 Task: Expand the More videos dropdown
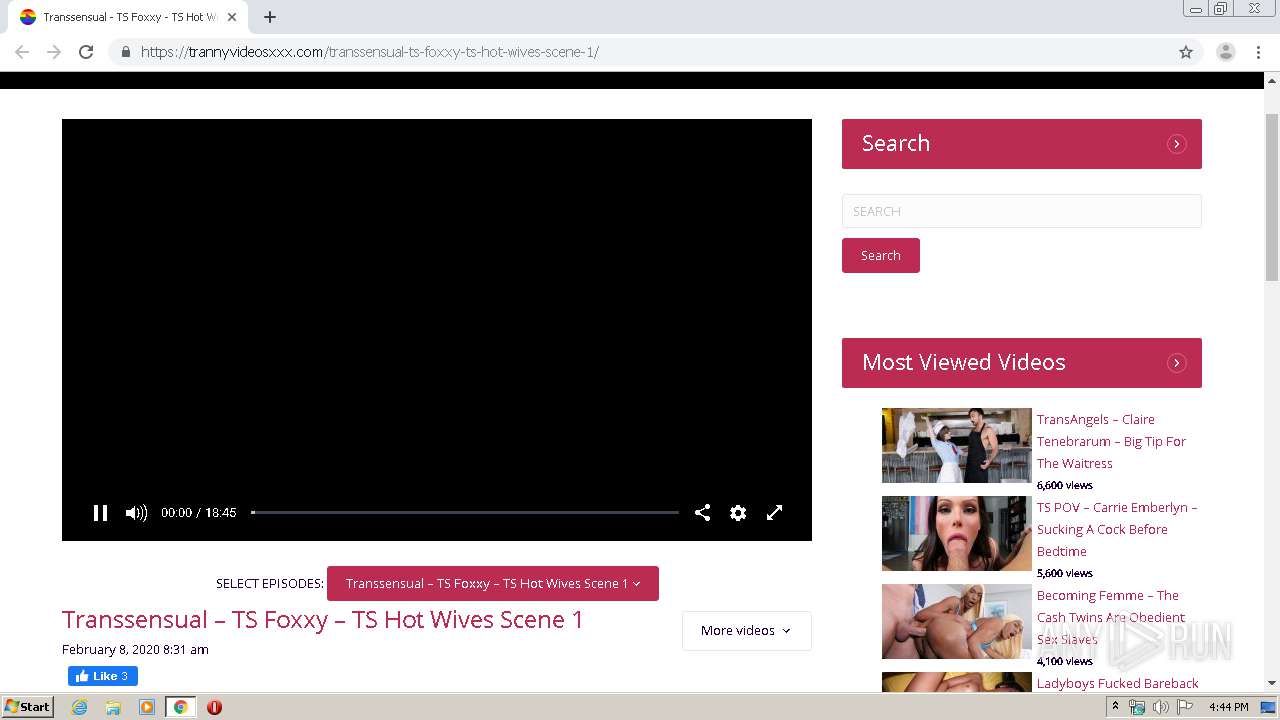pos(747,631)
